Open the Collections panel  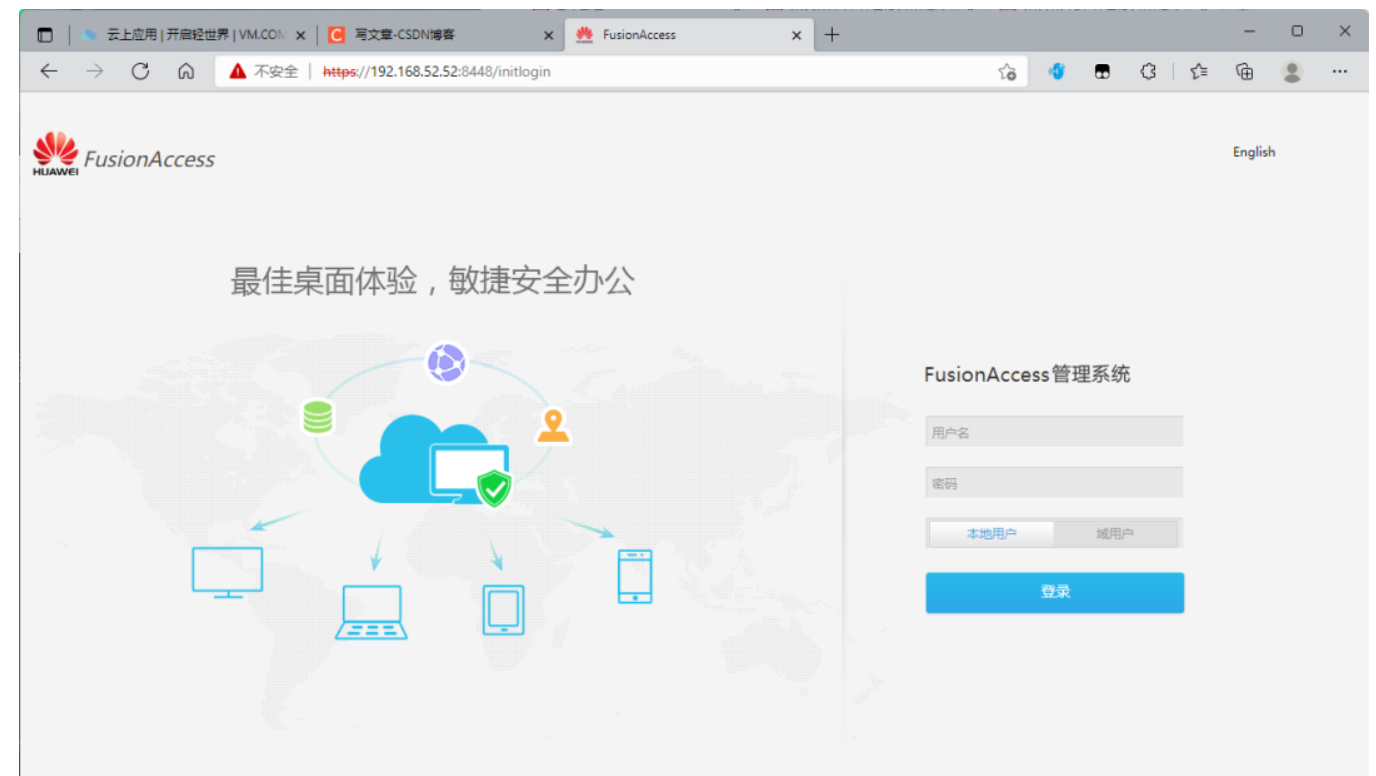click(x=1244, y=71)
